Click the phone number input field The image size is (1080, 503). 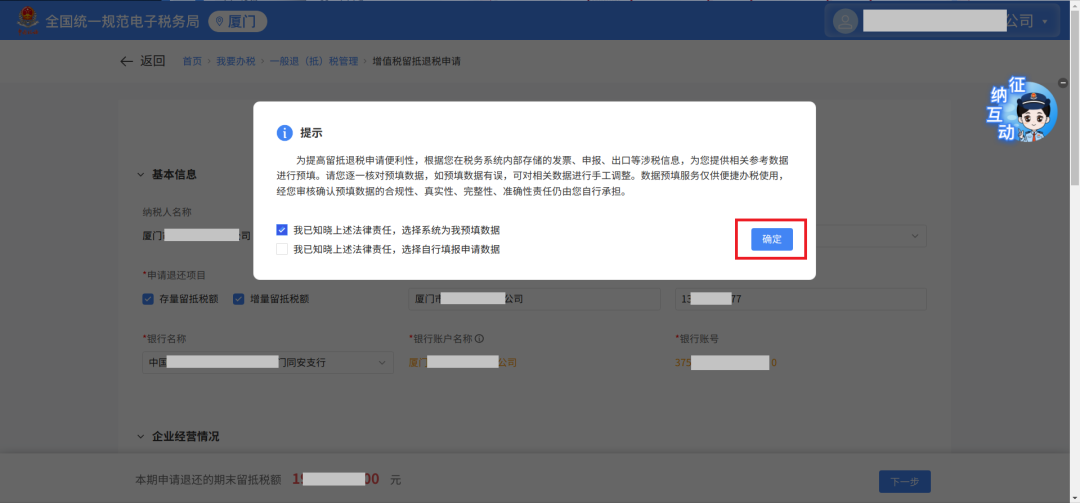pos(800,299)
